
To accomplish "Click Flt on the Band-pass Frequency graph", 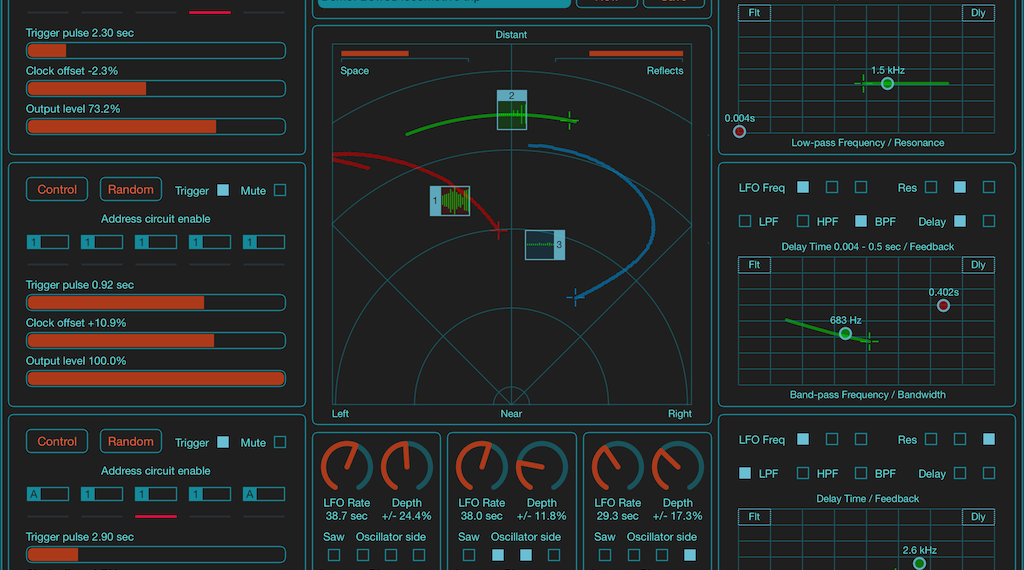I will (751, 265).
